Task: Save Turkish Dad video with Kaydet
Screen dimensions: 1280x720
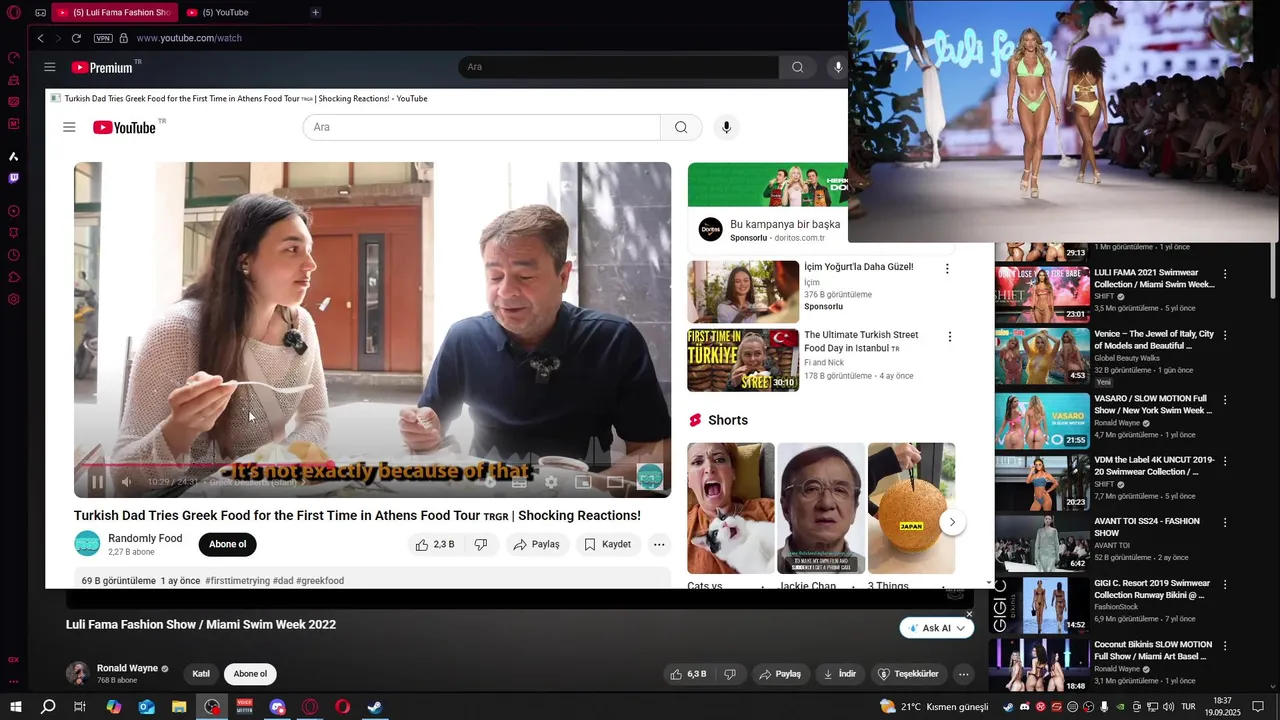Action: point(607,544)
